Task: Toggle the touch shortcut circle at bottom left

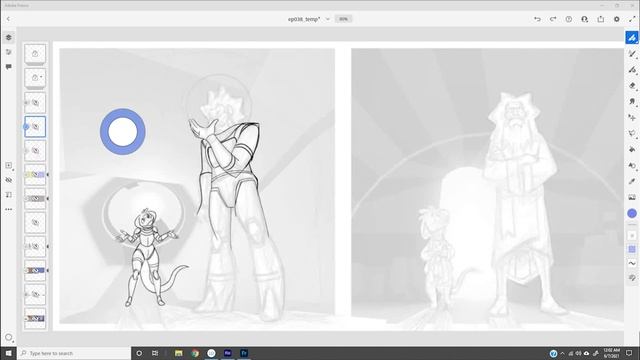Action: tap(9, 337)
